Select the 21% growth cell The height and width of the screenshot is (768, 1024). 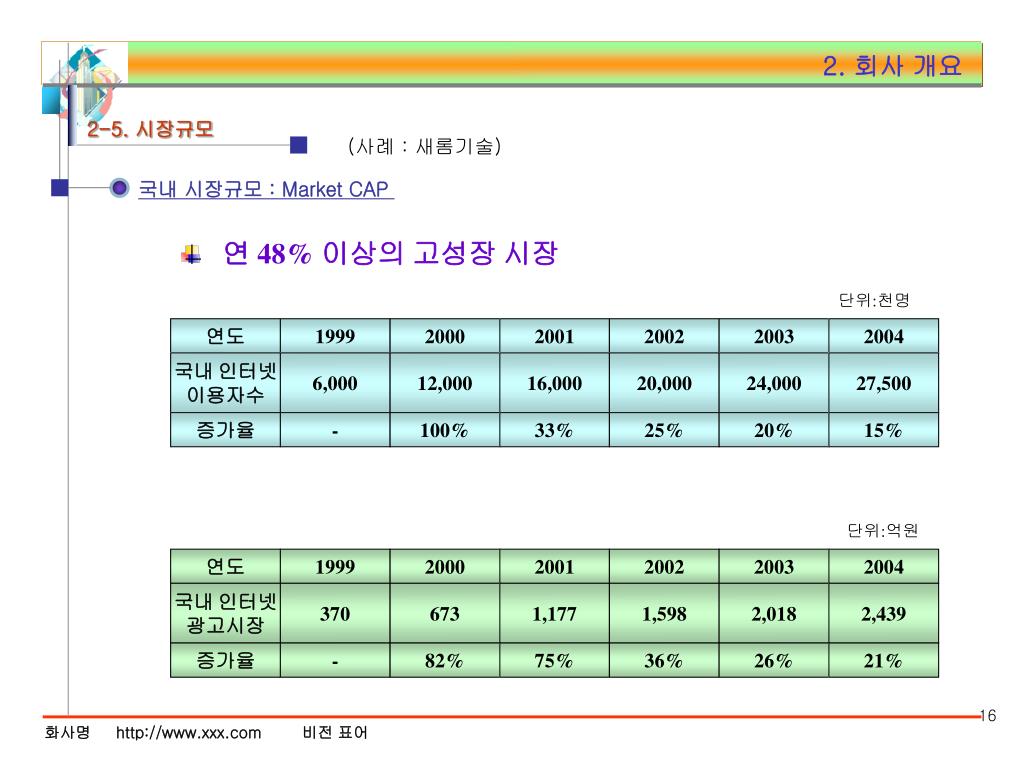[884, 660]
